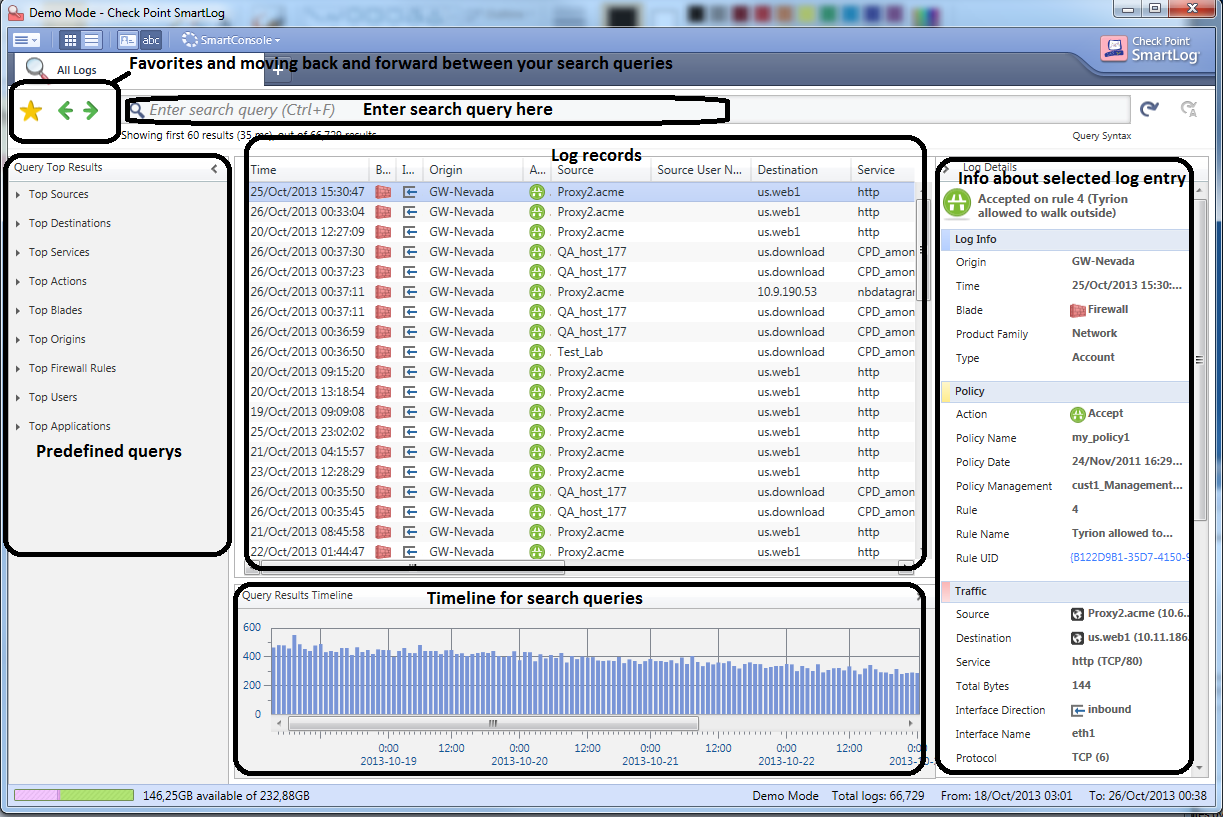Click in the search query input field
1223x817 pixels.
(630, 110)
